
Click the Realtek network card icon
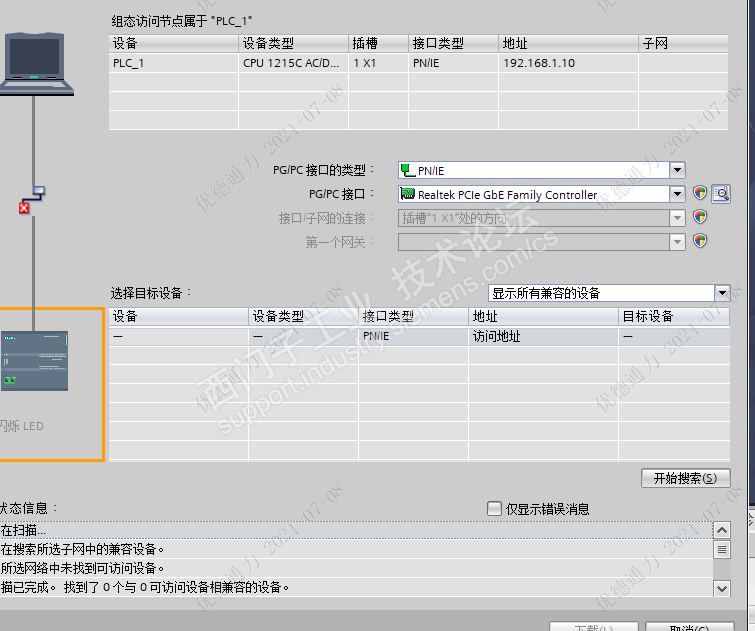click(408, 194)
